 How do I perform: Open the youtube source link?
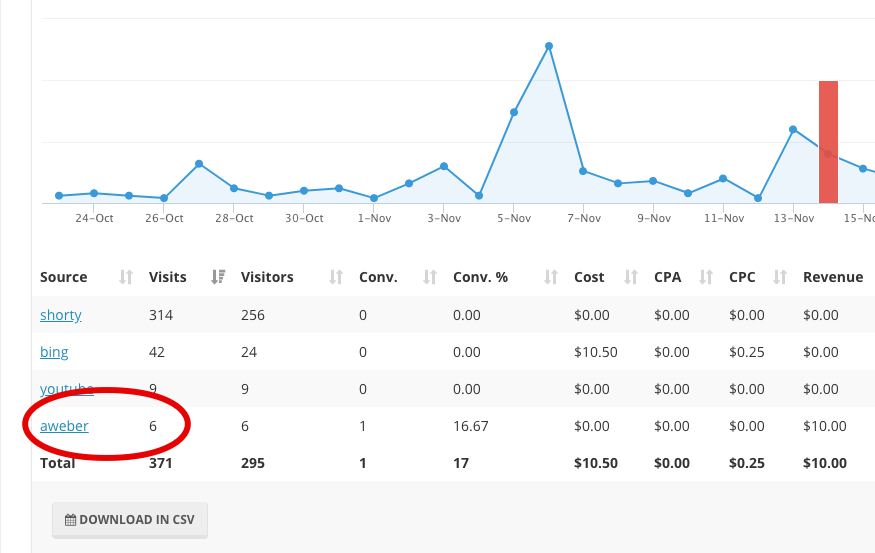(66, 389)
